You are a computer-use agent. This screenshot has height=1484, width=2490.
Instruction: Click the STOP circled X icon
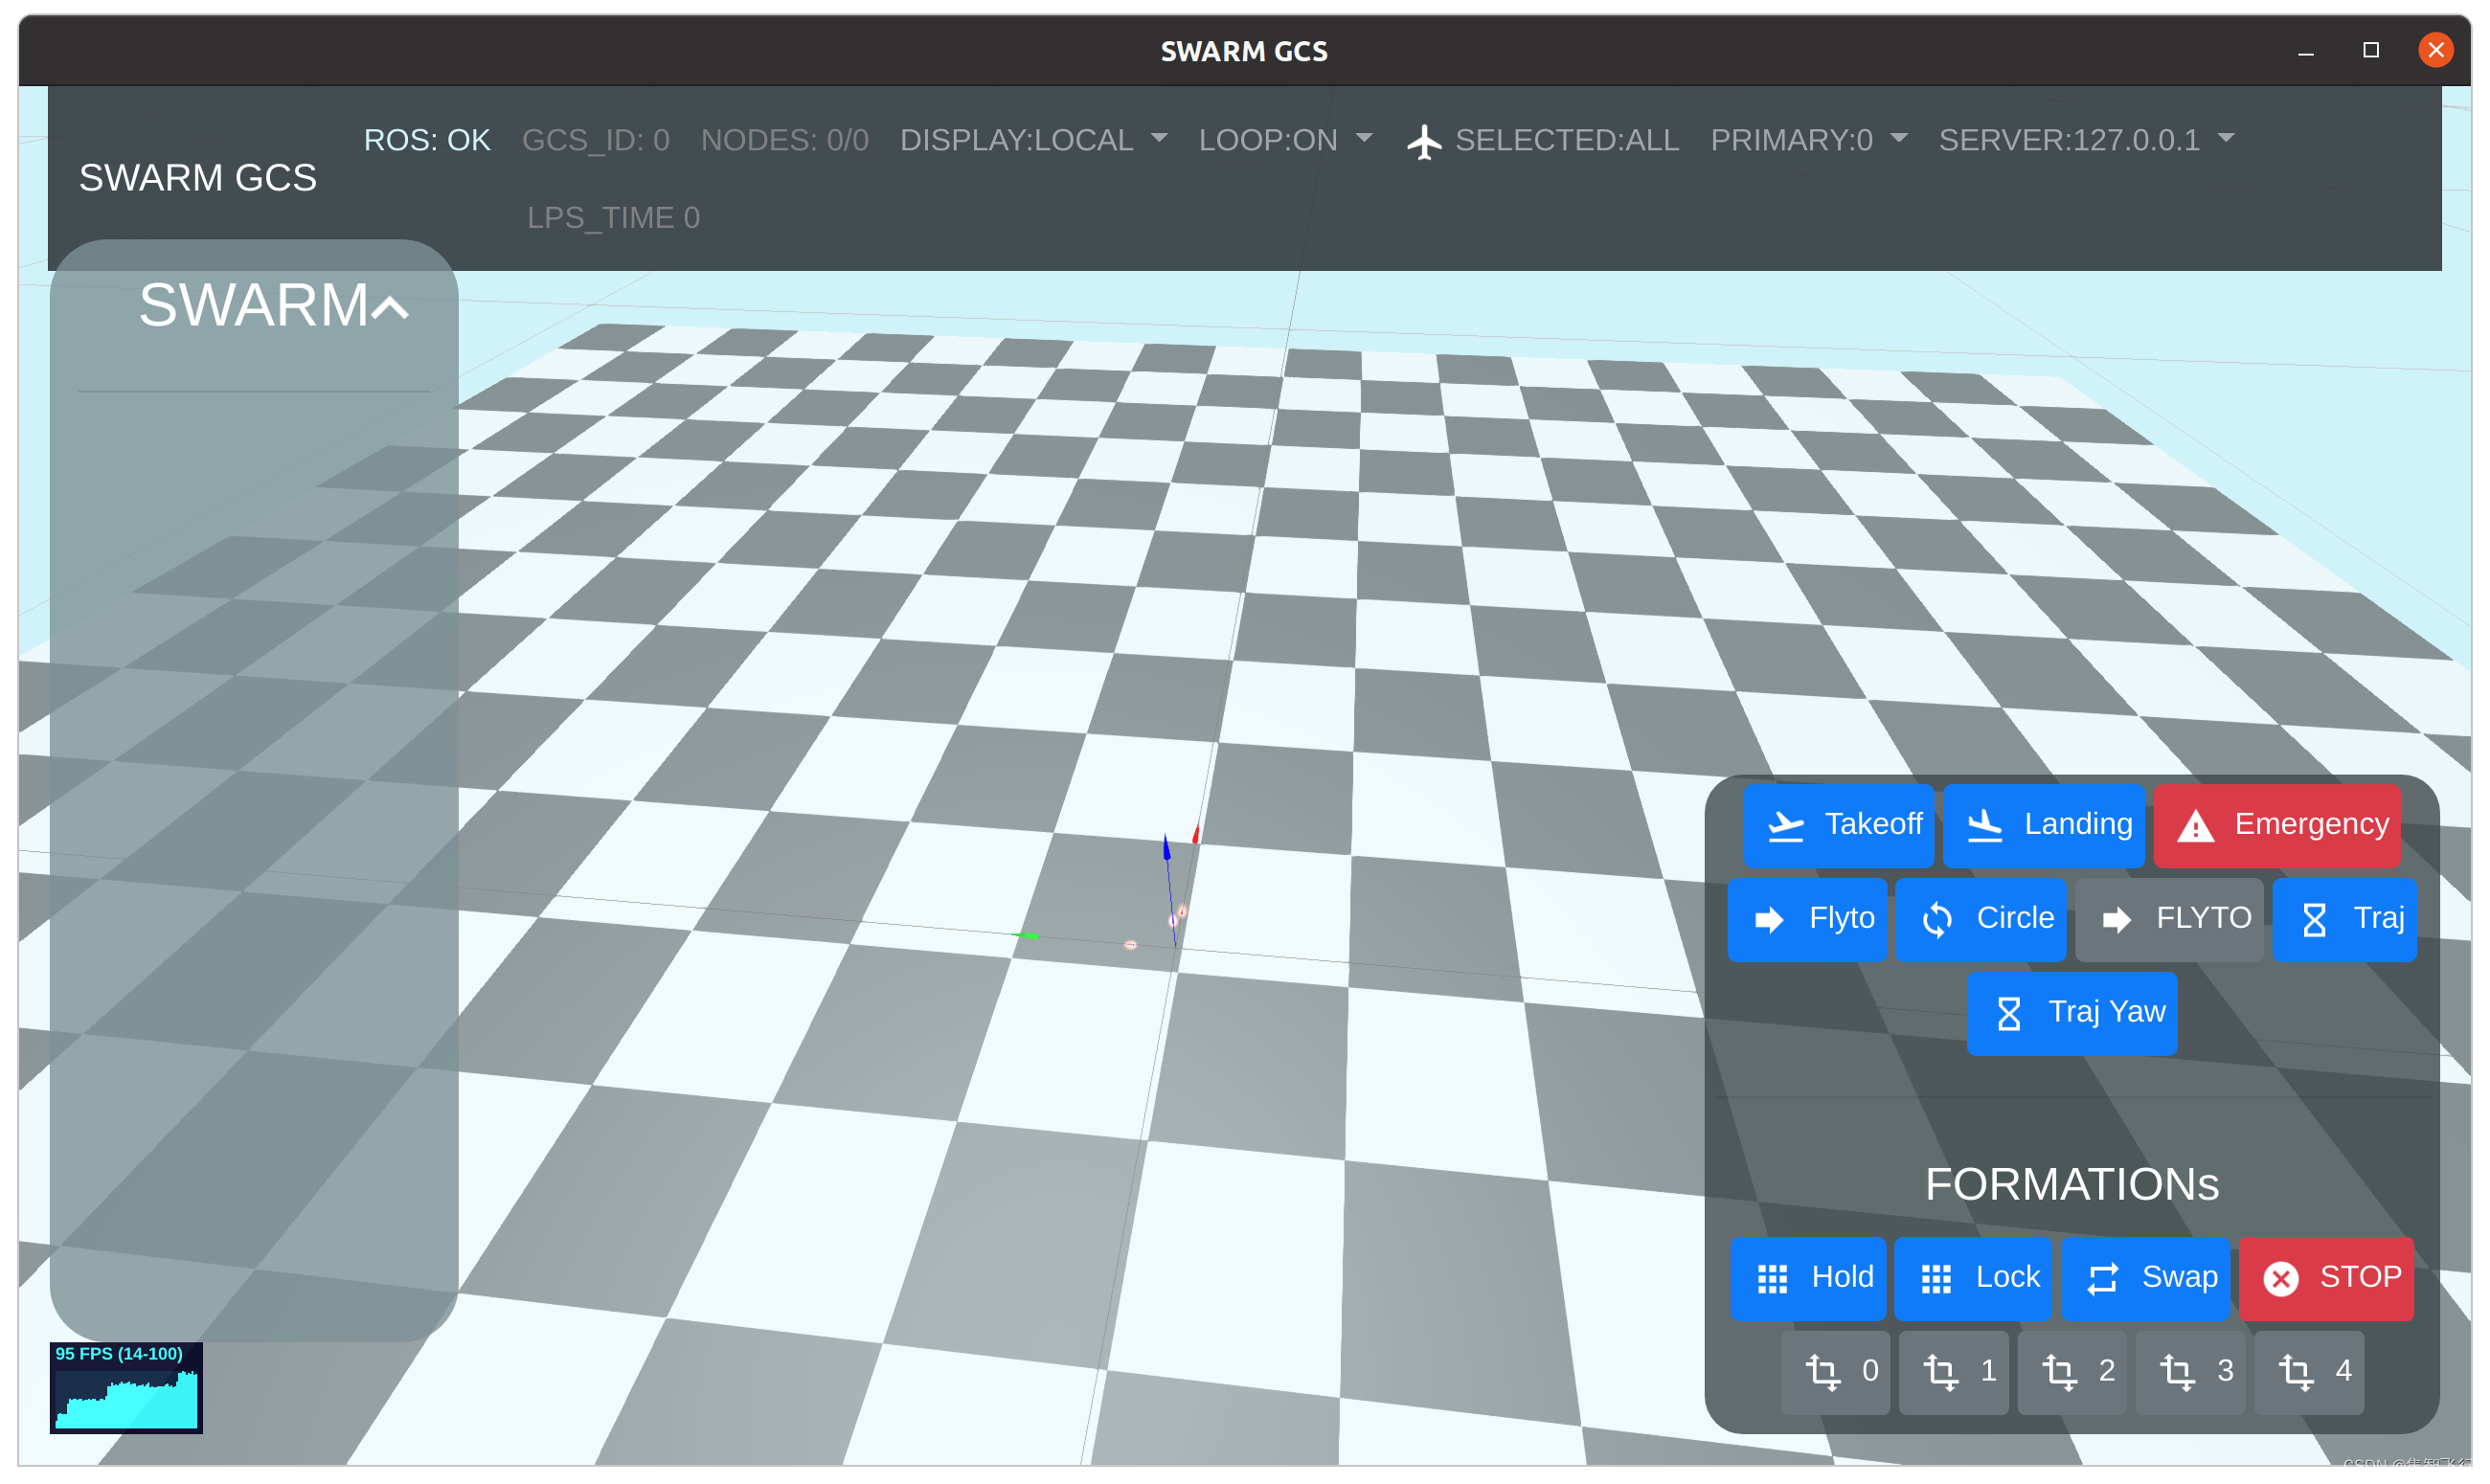2281,1279
